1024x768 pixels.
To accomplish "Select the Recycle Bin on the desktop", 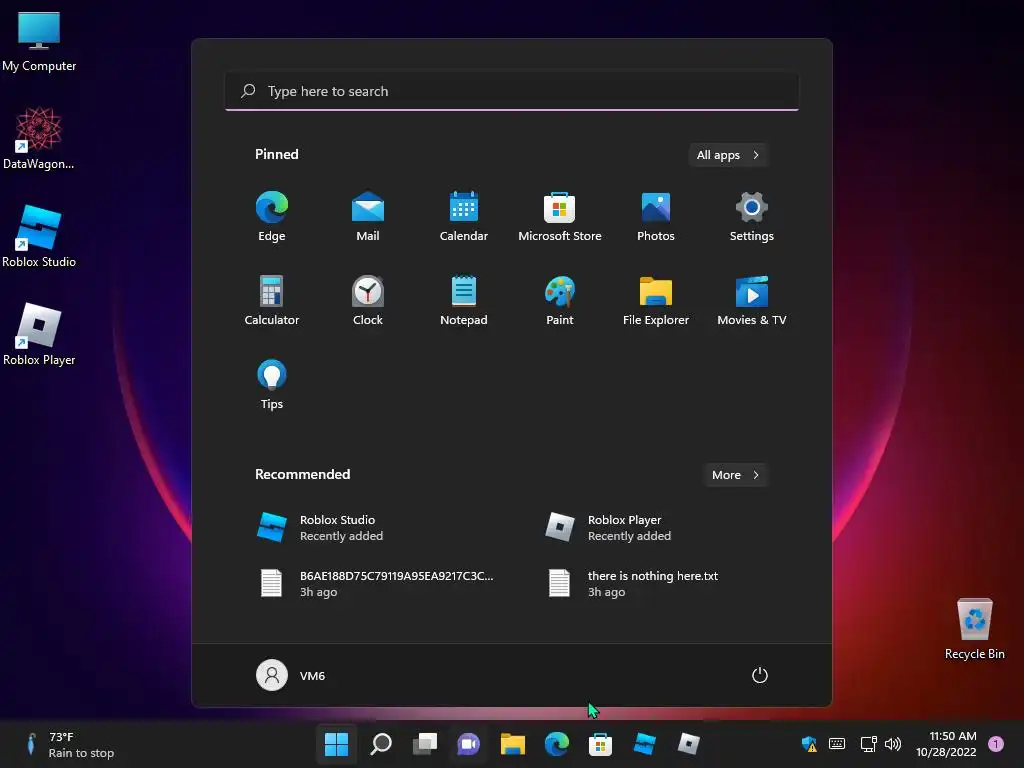I will coord(974,628).
